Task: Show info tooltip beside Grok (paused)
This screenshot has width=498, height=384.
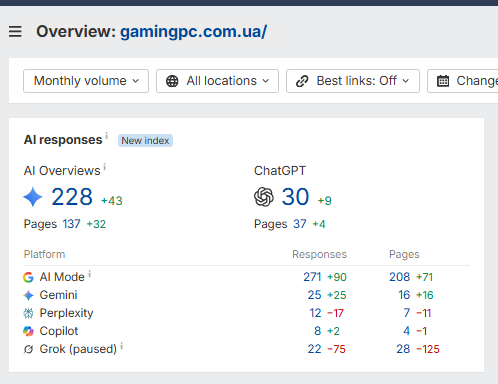Action: 122,346
